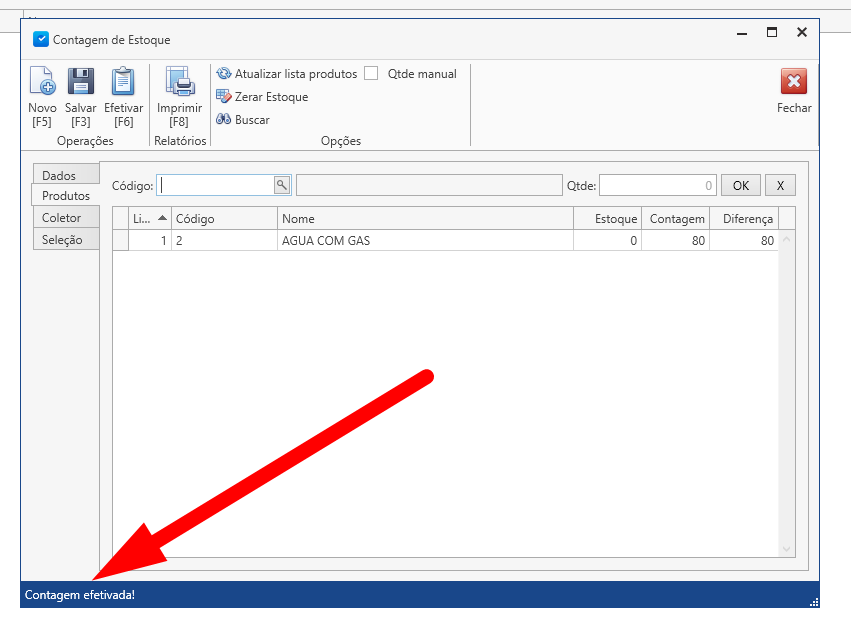The width and height of the screenshot is (851, 643).
Task: Click the Novo [F5] icon
Action: [42, 83]
